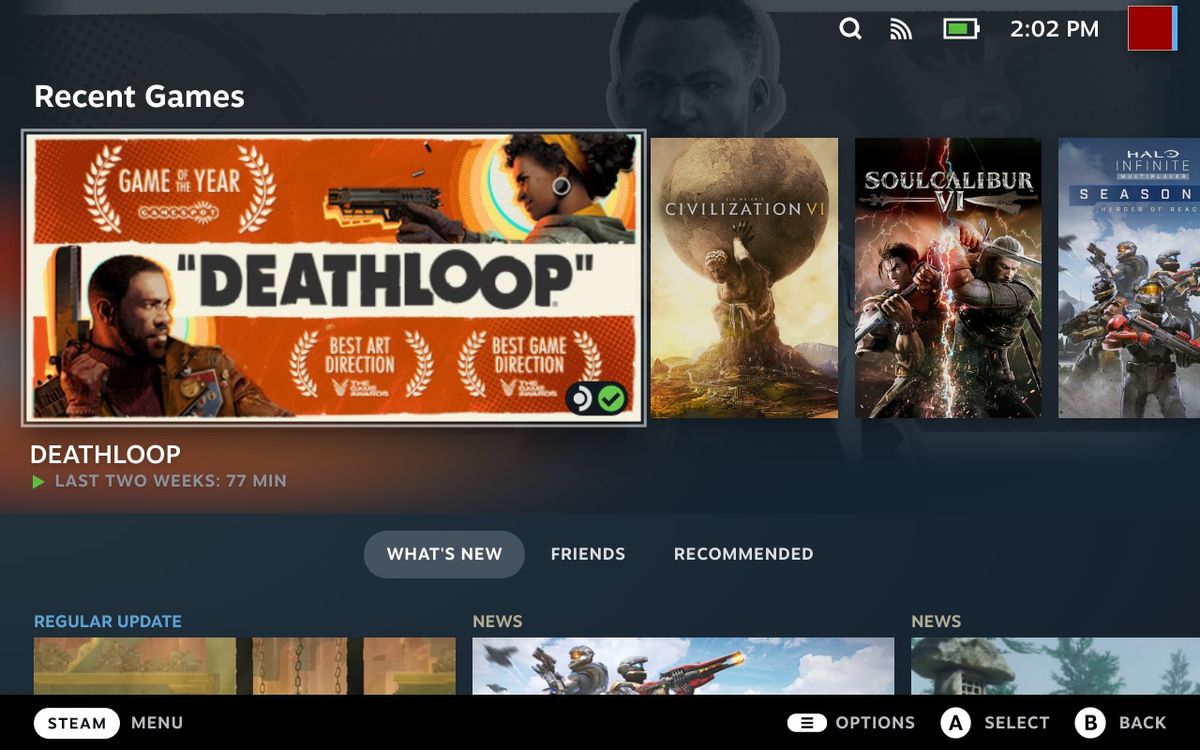
Task: Click the green play triangle under DEATHLOOP
Action: pos(39,482)
